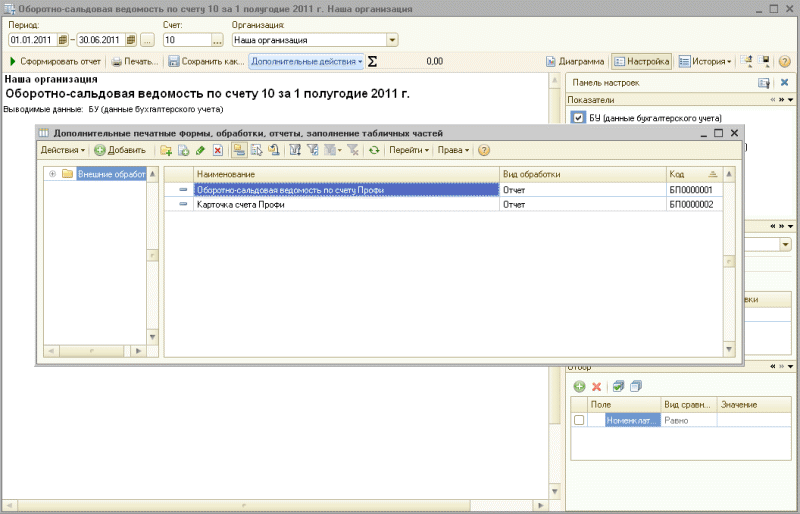Select the Номенклат... filter field cell

click(633, 420)
